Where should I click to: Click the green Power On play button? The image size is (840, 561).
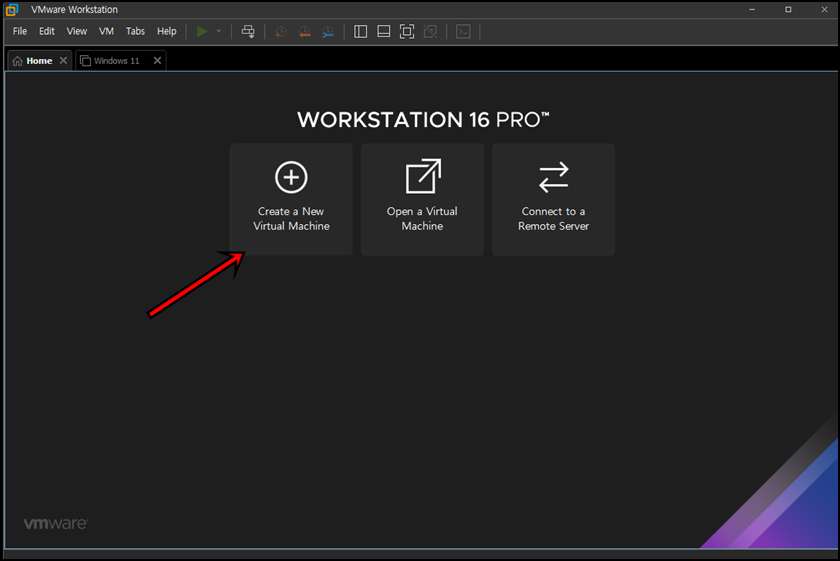tap(202, 32)
